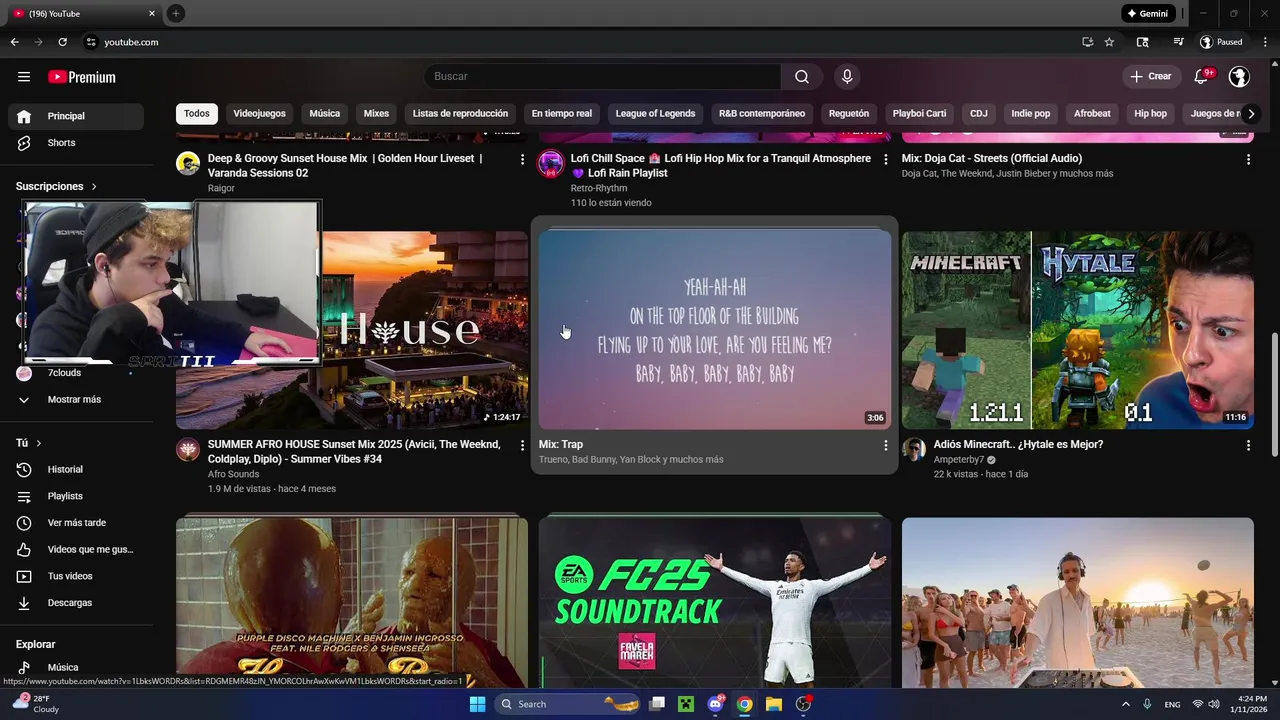Image resolution: width=1280 pixels, height=720 pixels.
Task: Open options menu for Mix: Trap
Action: click(x=885, y=446)
